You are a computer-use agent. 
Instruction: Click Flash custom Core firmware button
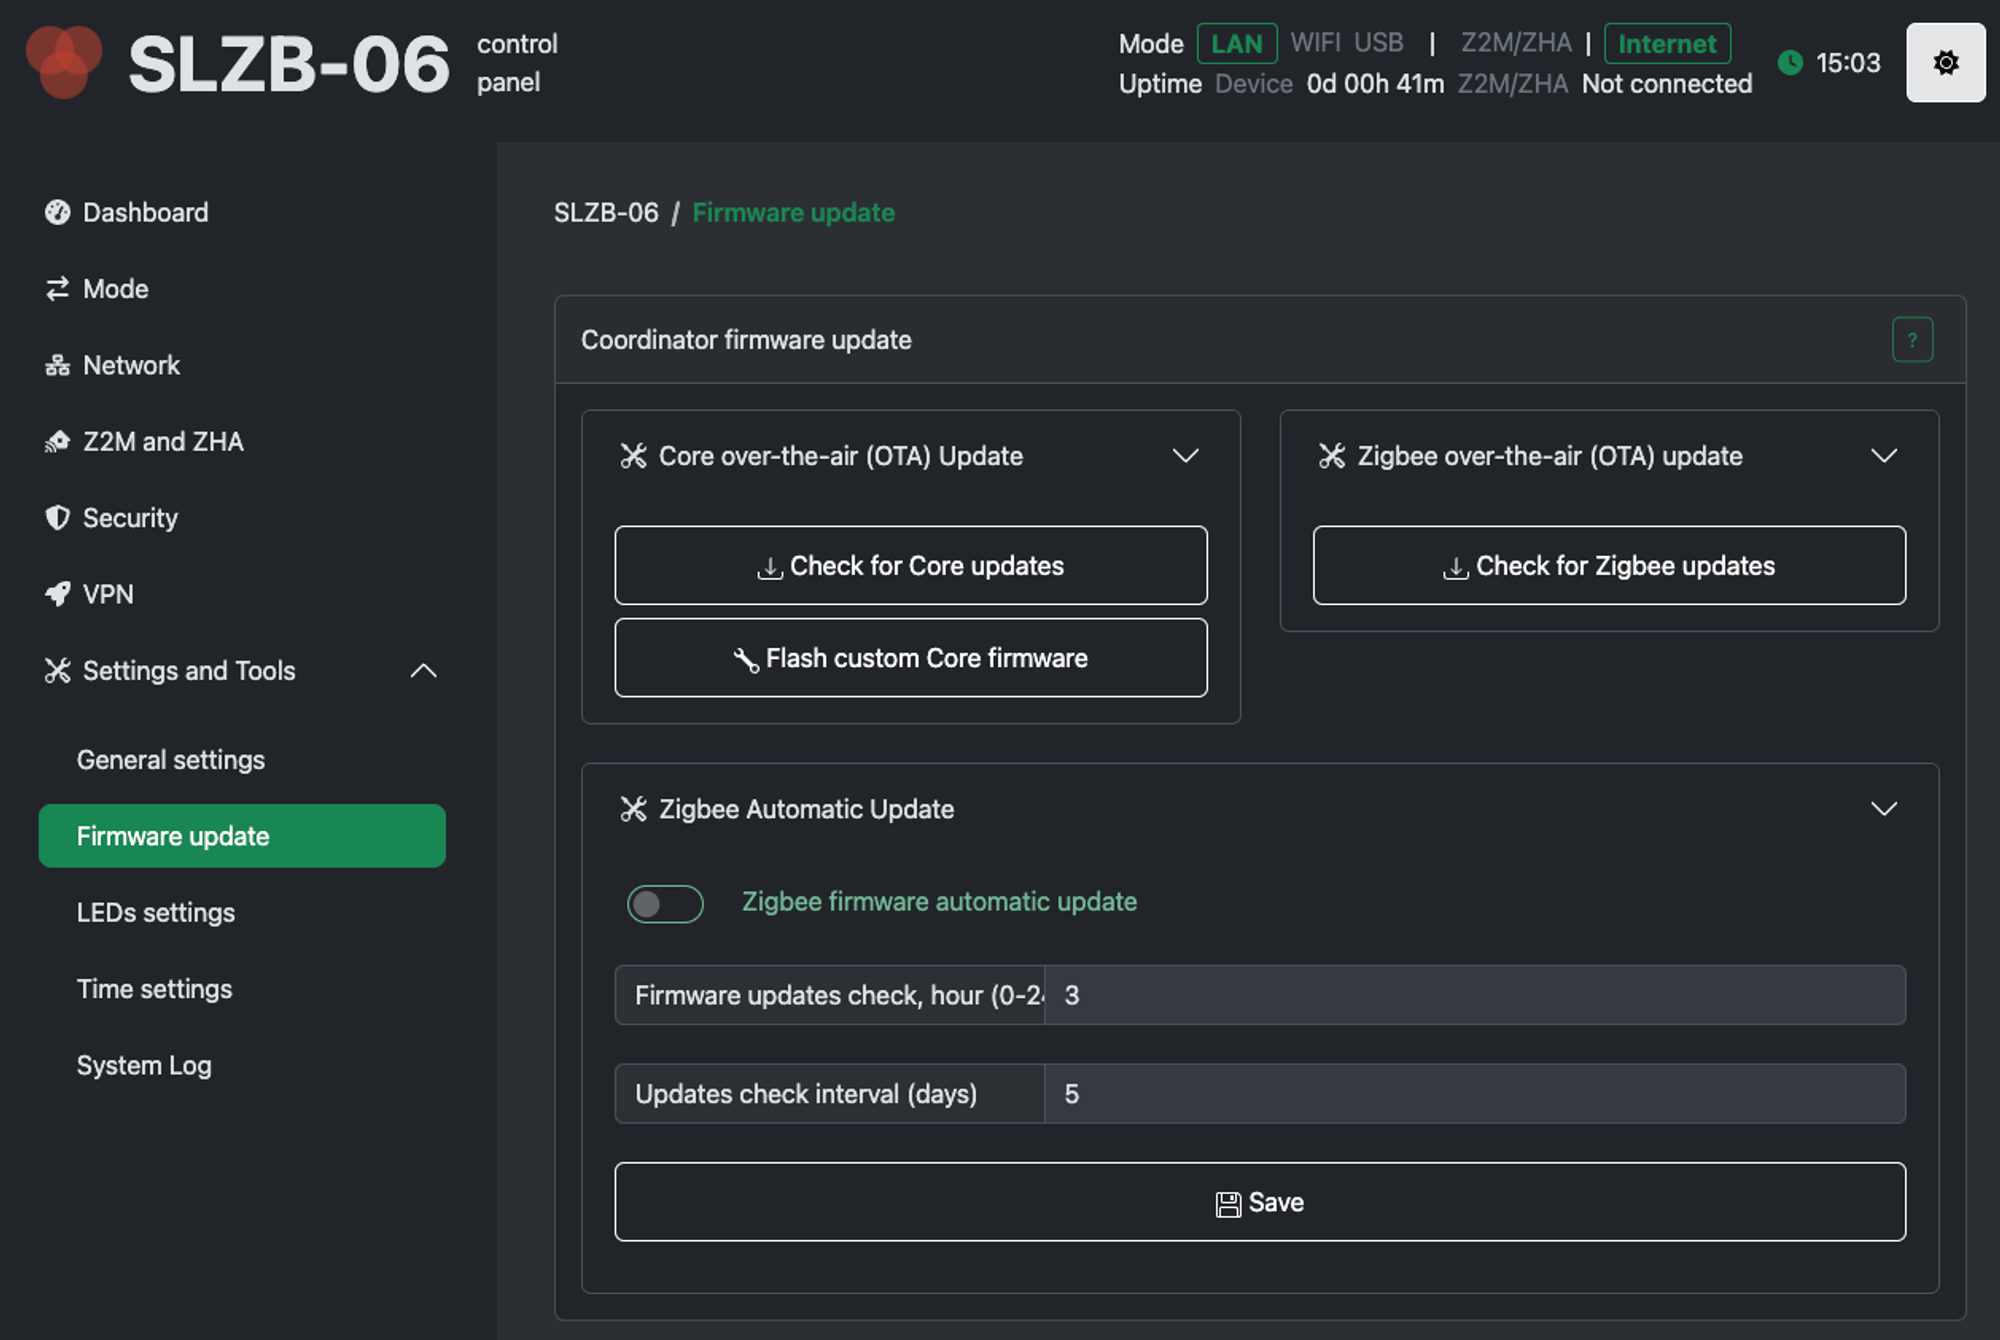(910, 658)
